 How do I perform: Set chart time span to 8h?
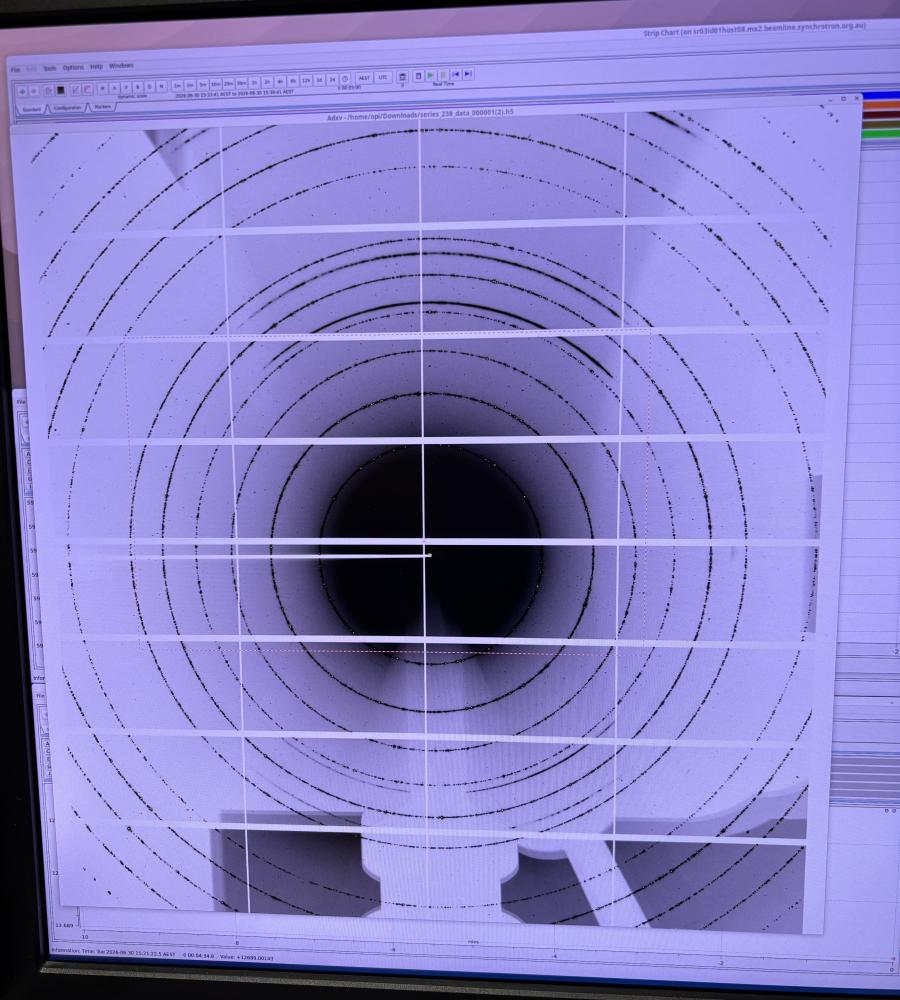tap(293, 81)
